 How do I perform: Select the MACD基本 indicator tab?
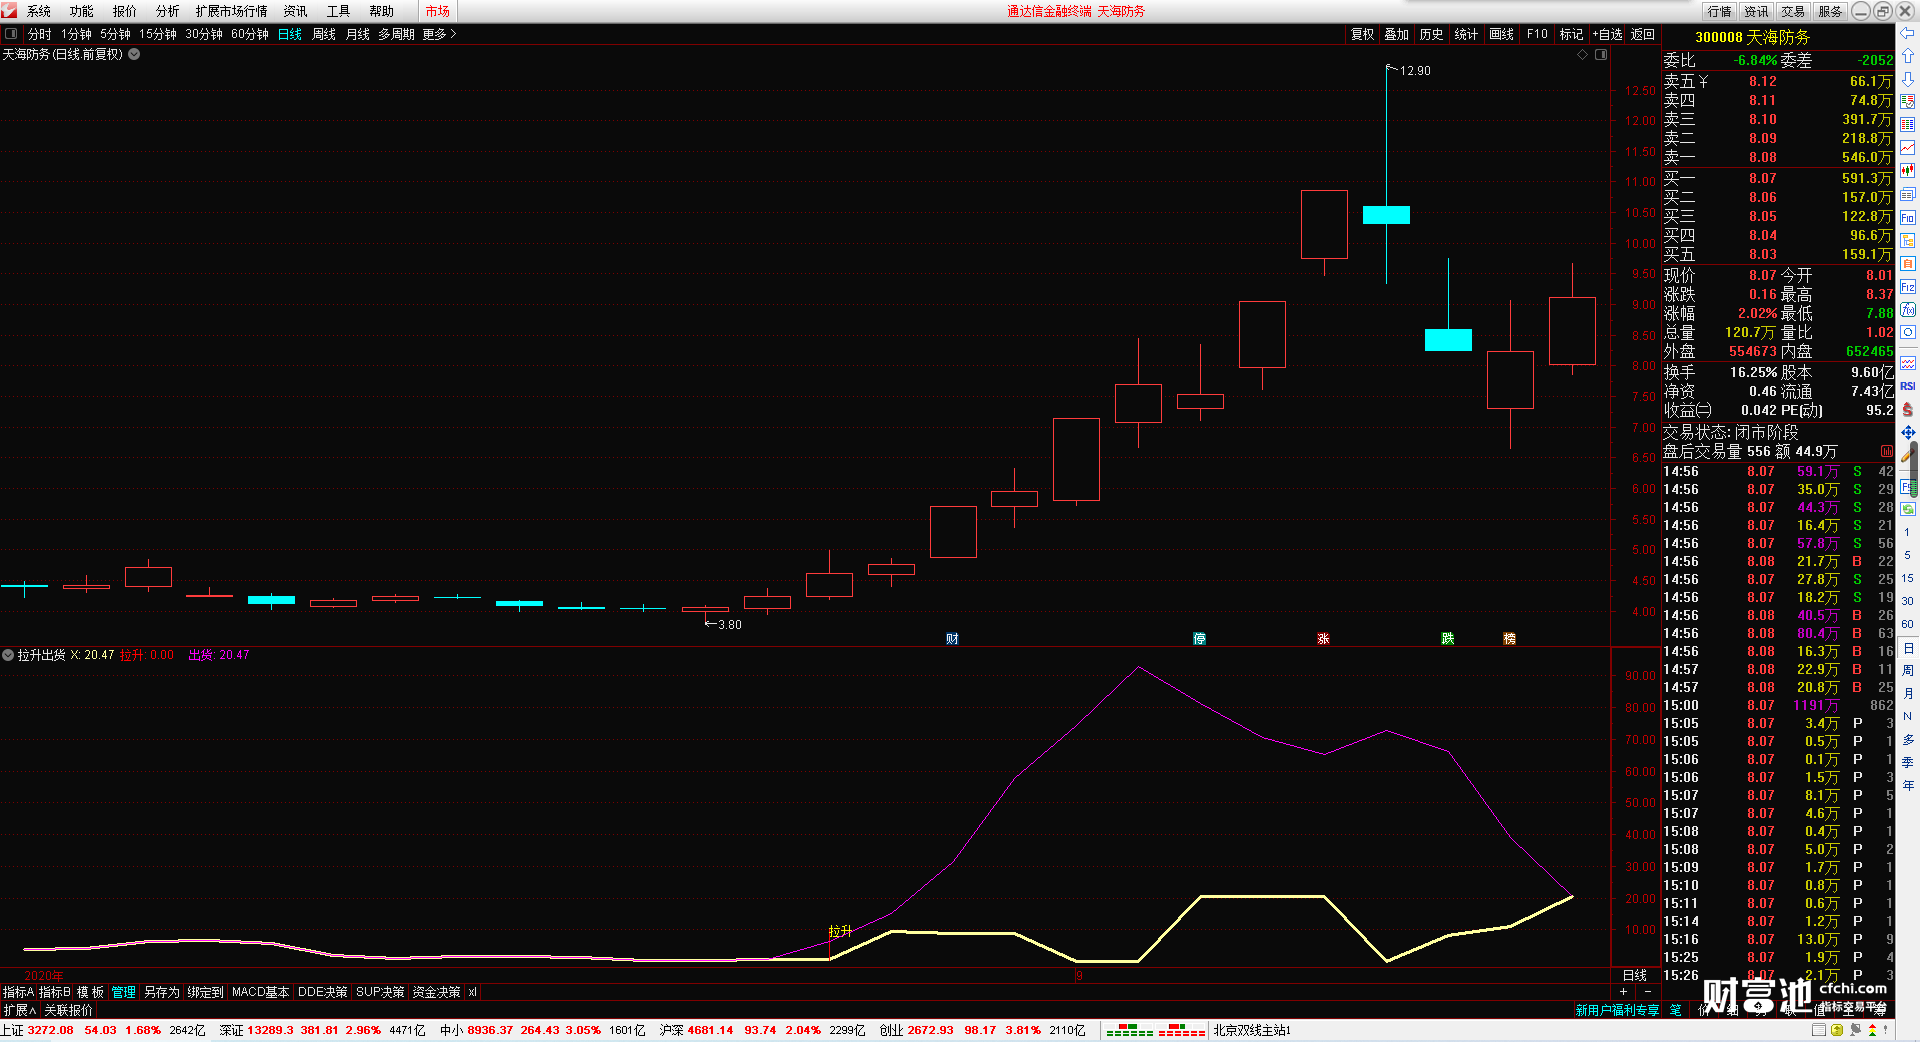tap(260, 992)
